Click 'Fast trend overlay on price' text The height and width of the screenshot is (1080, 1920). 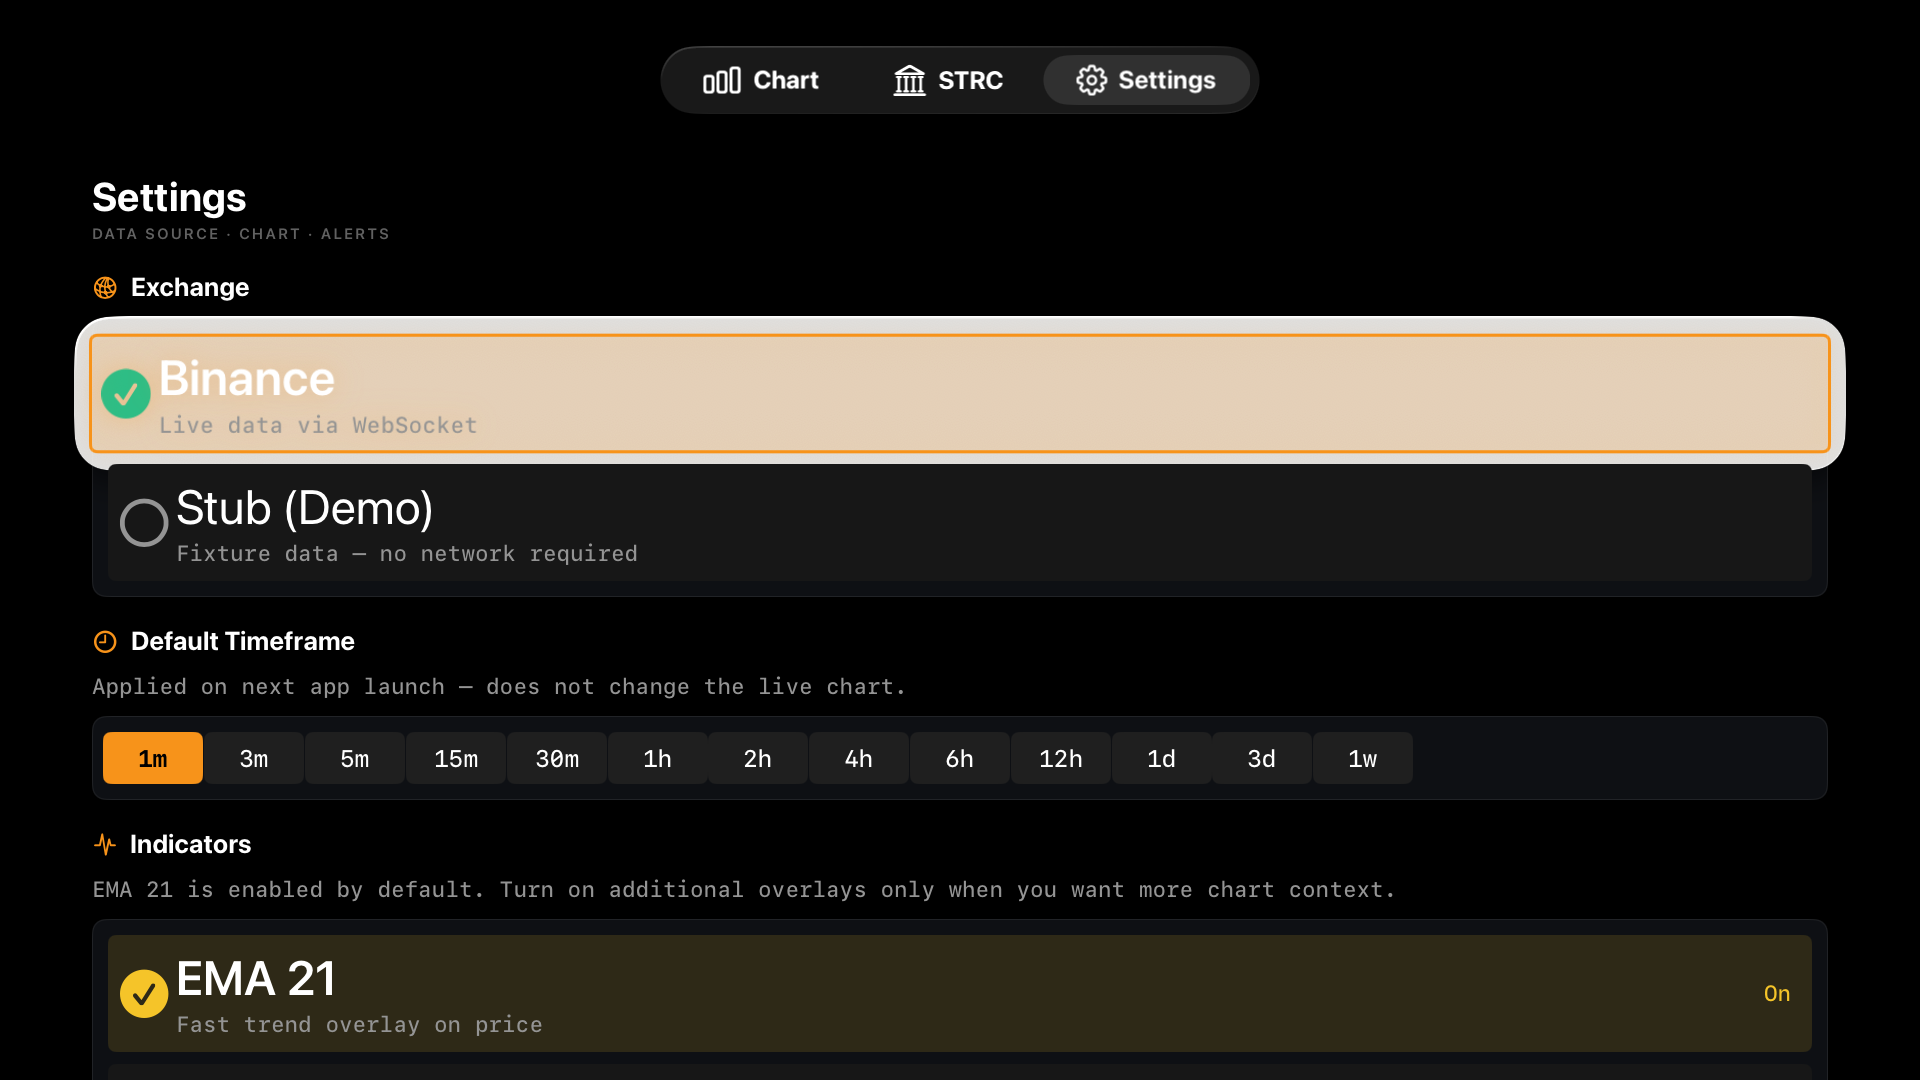(x=360, y=1025)
